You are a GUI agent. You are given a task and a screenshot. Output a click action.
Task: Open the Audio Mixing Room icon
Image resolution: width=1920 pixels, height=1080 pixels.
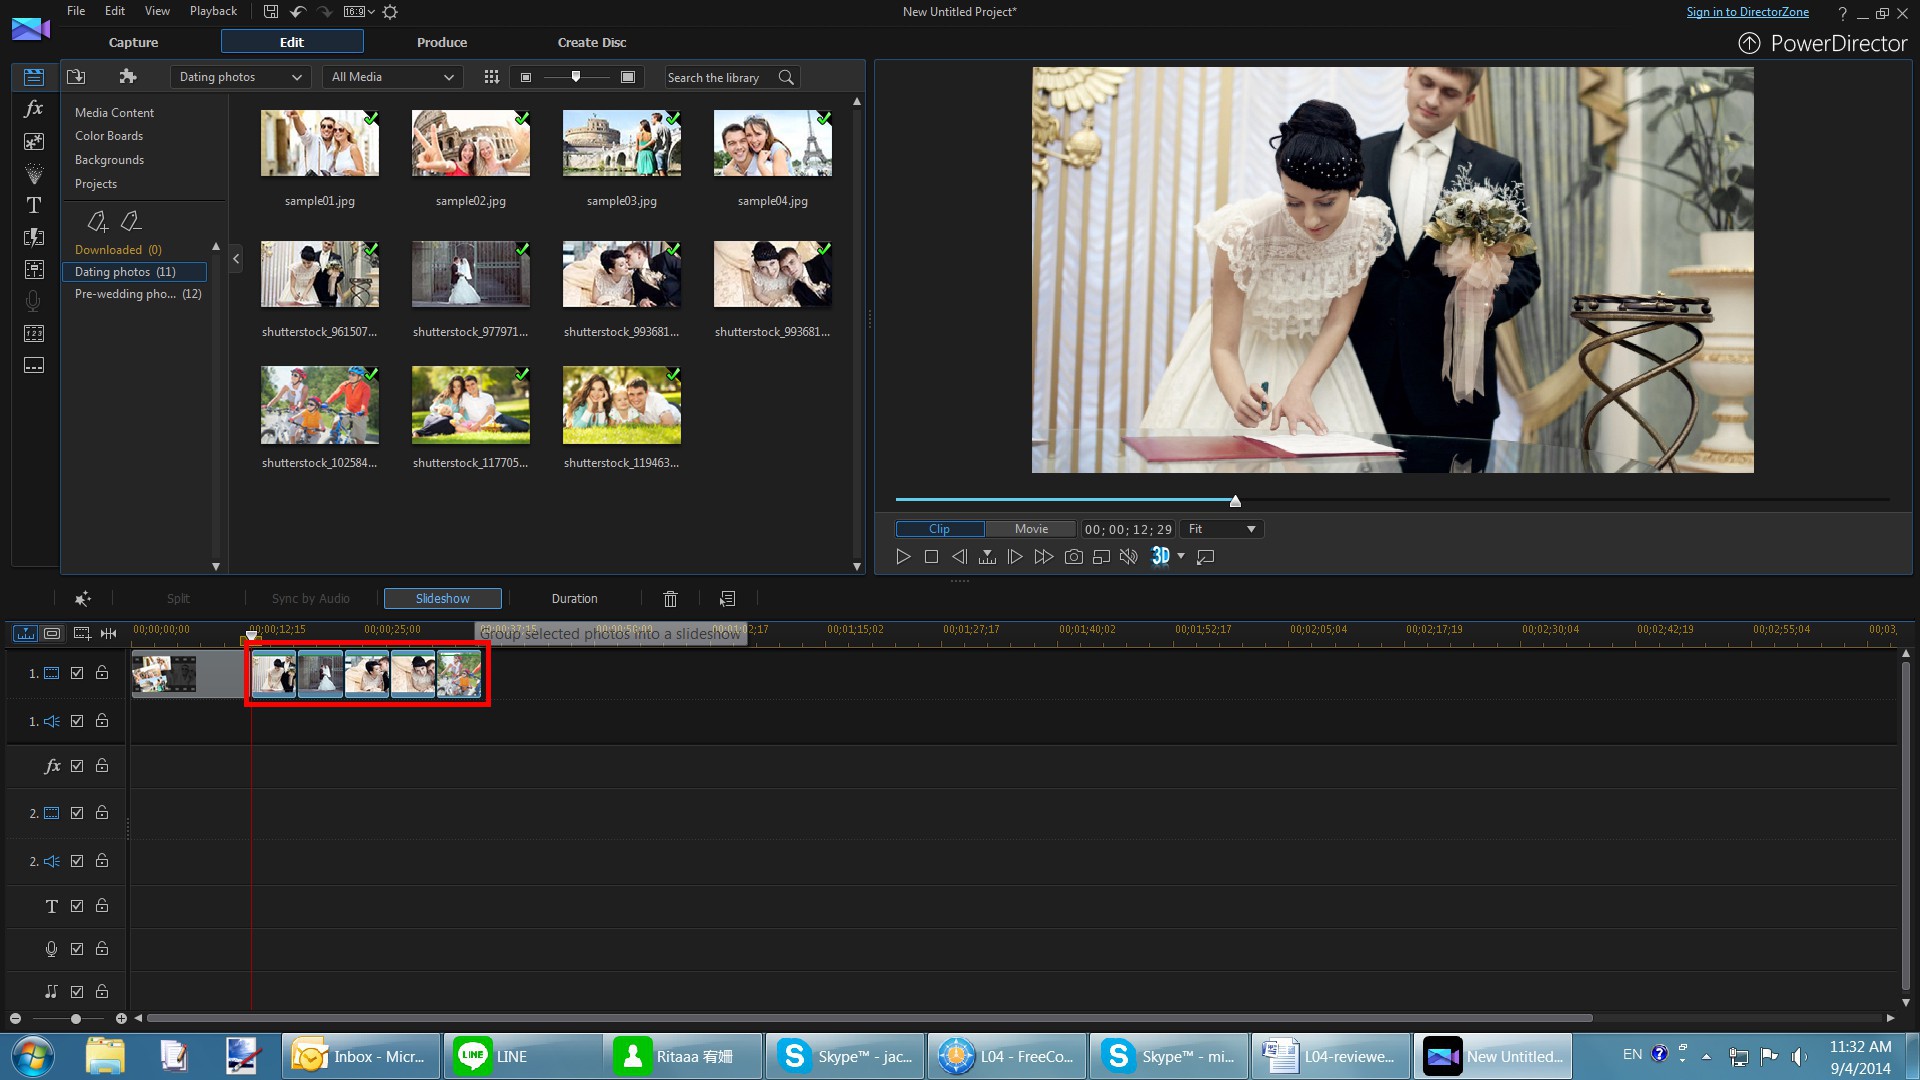(33, 269)
